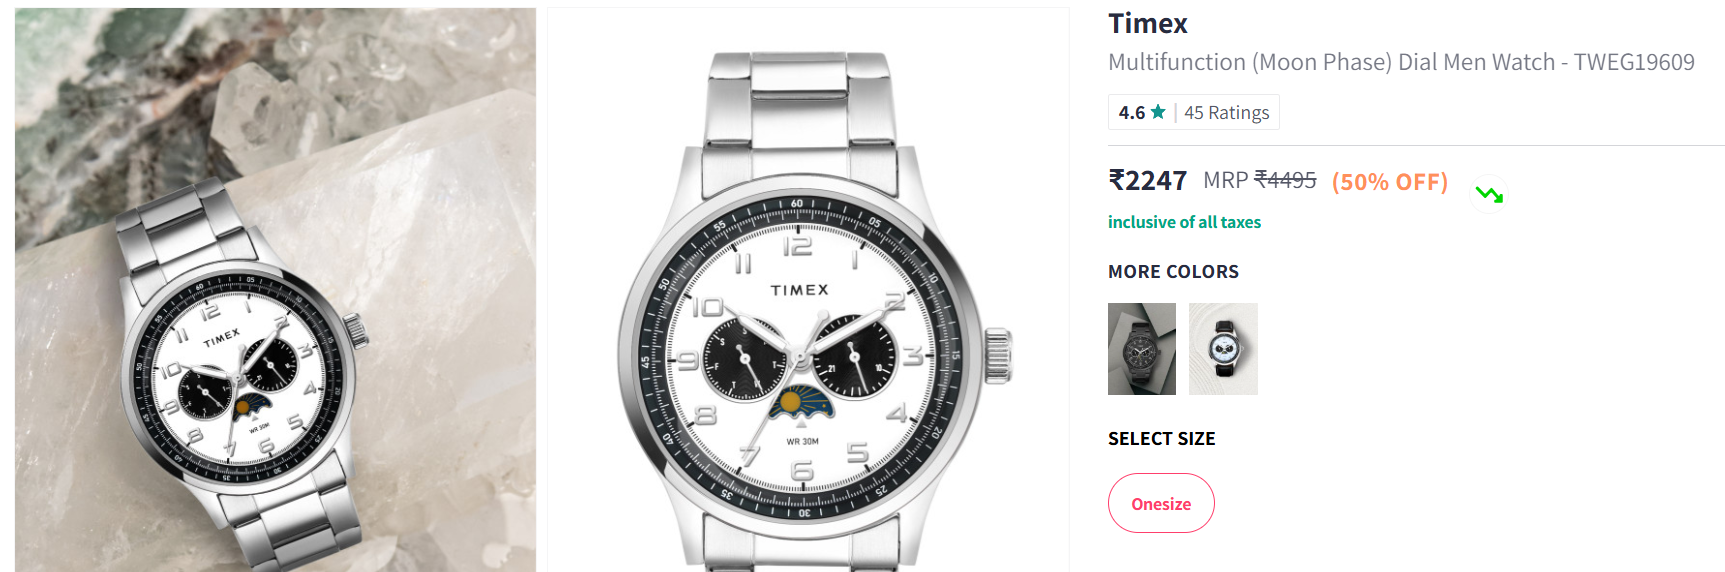The width and height of the screenshot is (1725, 572).
Task: Choose the dark gray watch color variant
Action: (1142, 349)
